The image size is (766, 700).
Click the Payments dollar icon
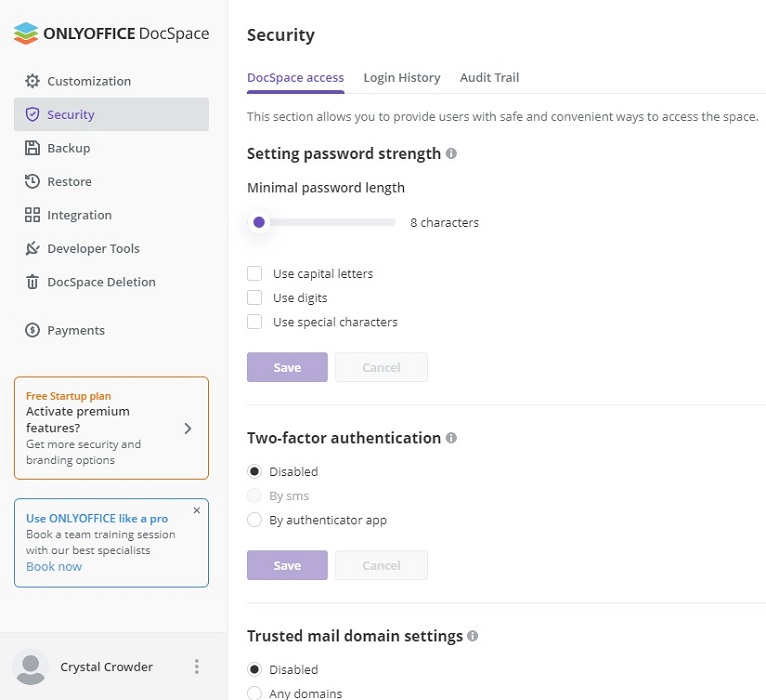pyautogui.click(x=32, y=330)
